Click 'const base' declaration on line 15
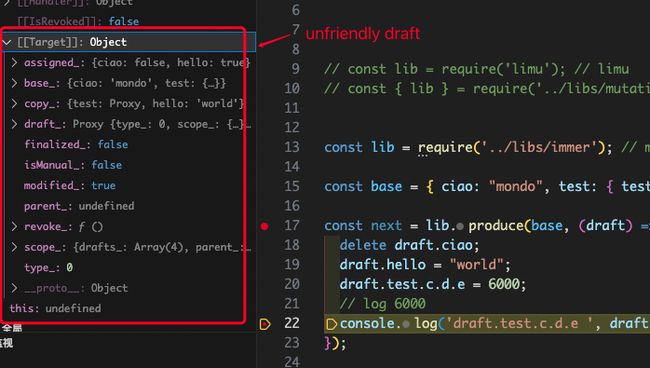The width and height of the screenshot is (650, 368). click(363, 186)
